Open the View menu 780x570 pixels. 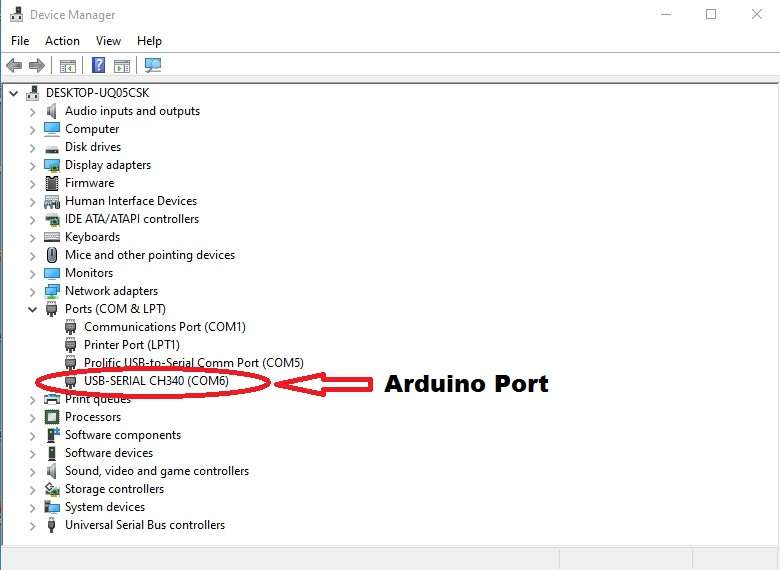[x=108, y=41]
